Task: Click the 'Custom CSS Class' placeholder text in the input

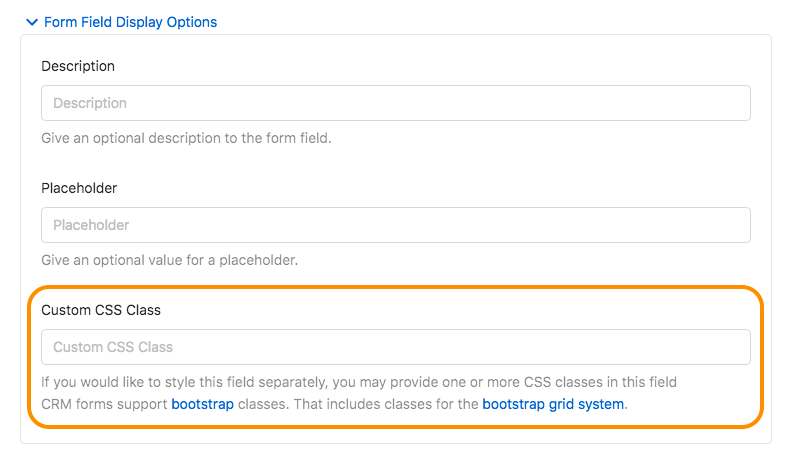Action: coord(113,347)
